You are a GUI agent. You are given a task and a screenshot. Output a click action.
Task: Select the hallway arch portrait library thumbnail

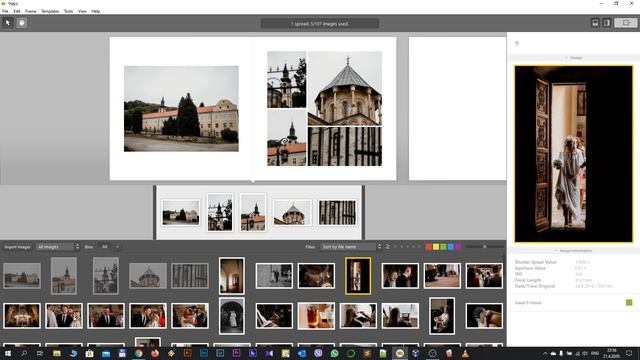[x=232, y=276]
